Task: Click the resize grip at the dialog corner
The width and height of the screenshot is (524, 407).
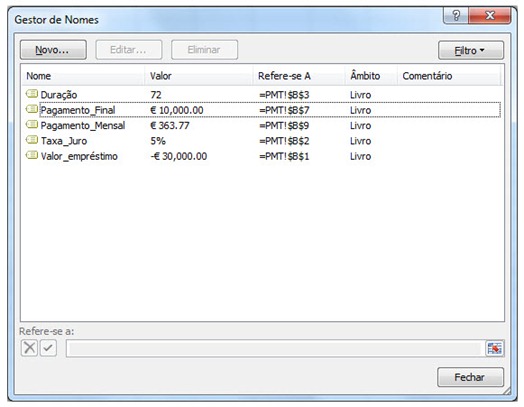Action: pos(507,391)
